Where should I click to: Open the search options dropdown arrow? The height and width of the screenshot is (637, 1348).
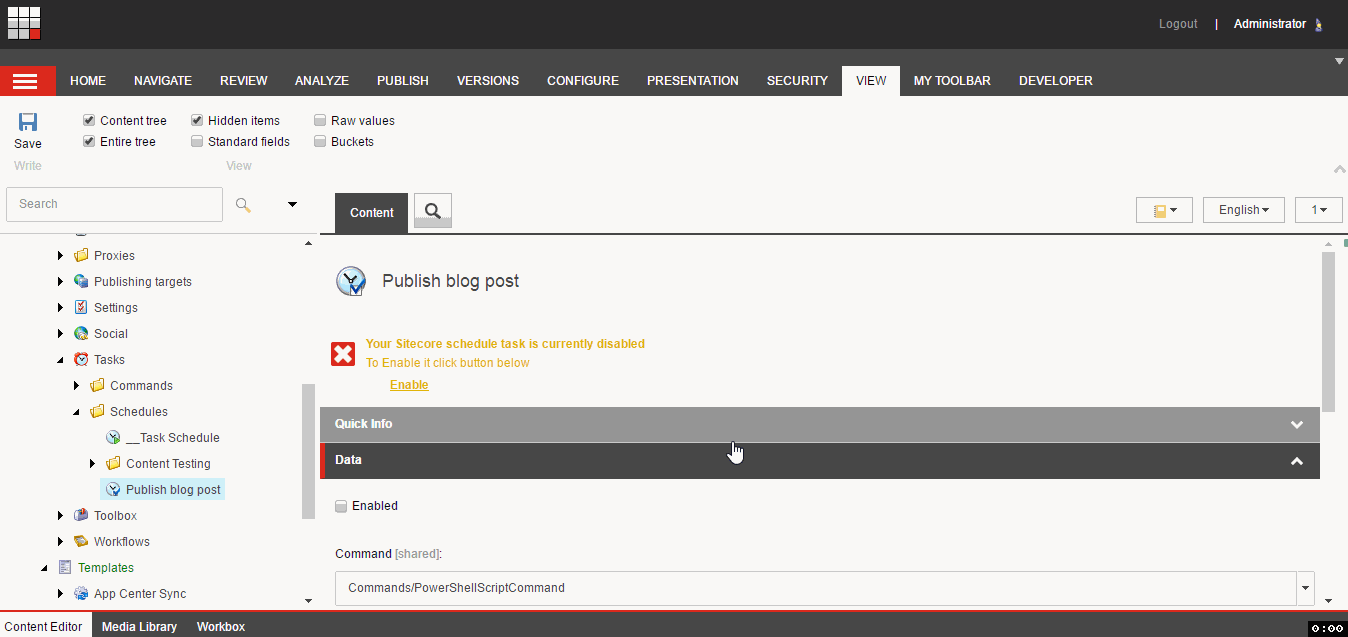(293, 204)
